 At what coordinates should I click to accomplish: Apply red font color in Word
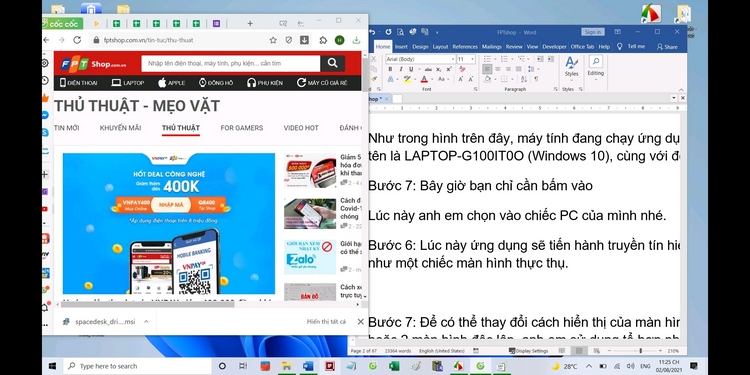pos(424,79)
